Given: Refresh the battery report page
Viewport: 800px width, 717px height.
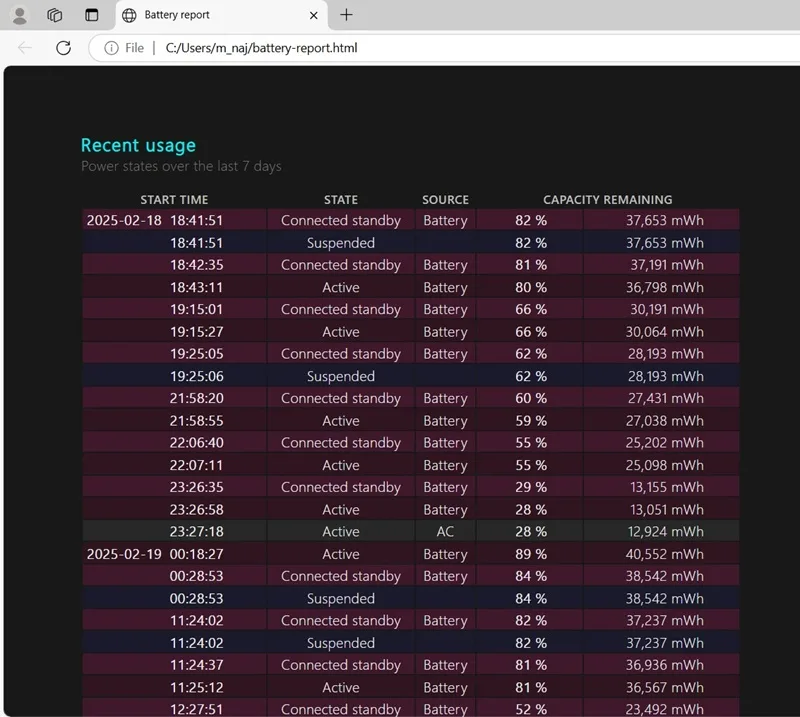Looking at the screenshot, I should pyautogui.click(x=63, y=48).
